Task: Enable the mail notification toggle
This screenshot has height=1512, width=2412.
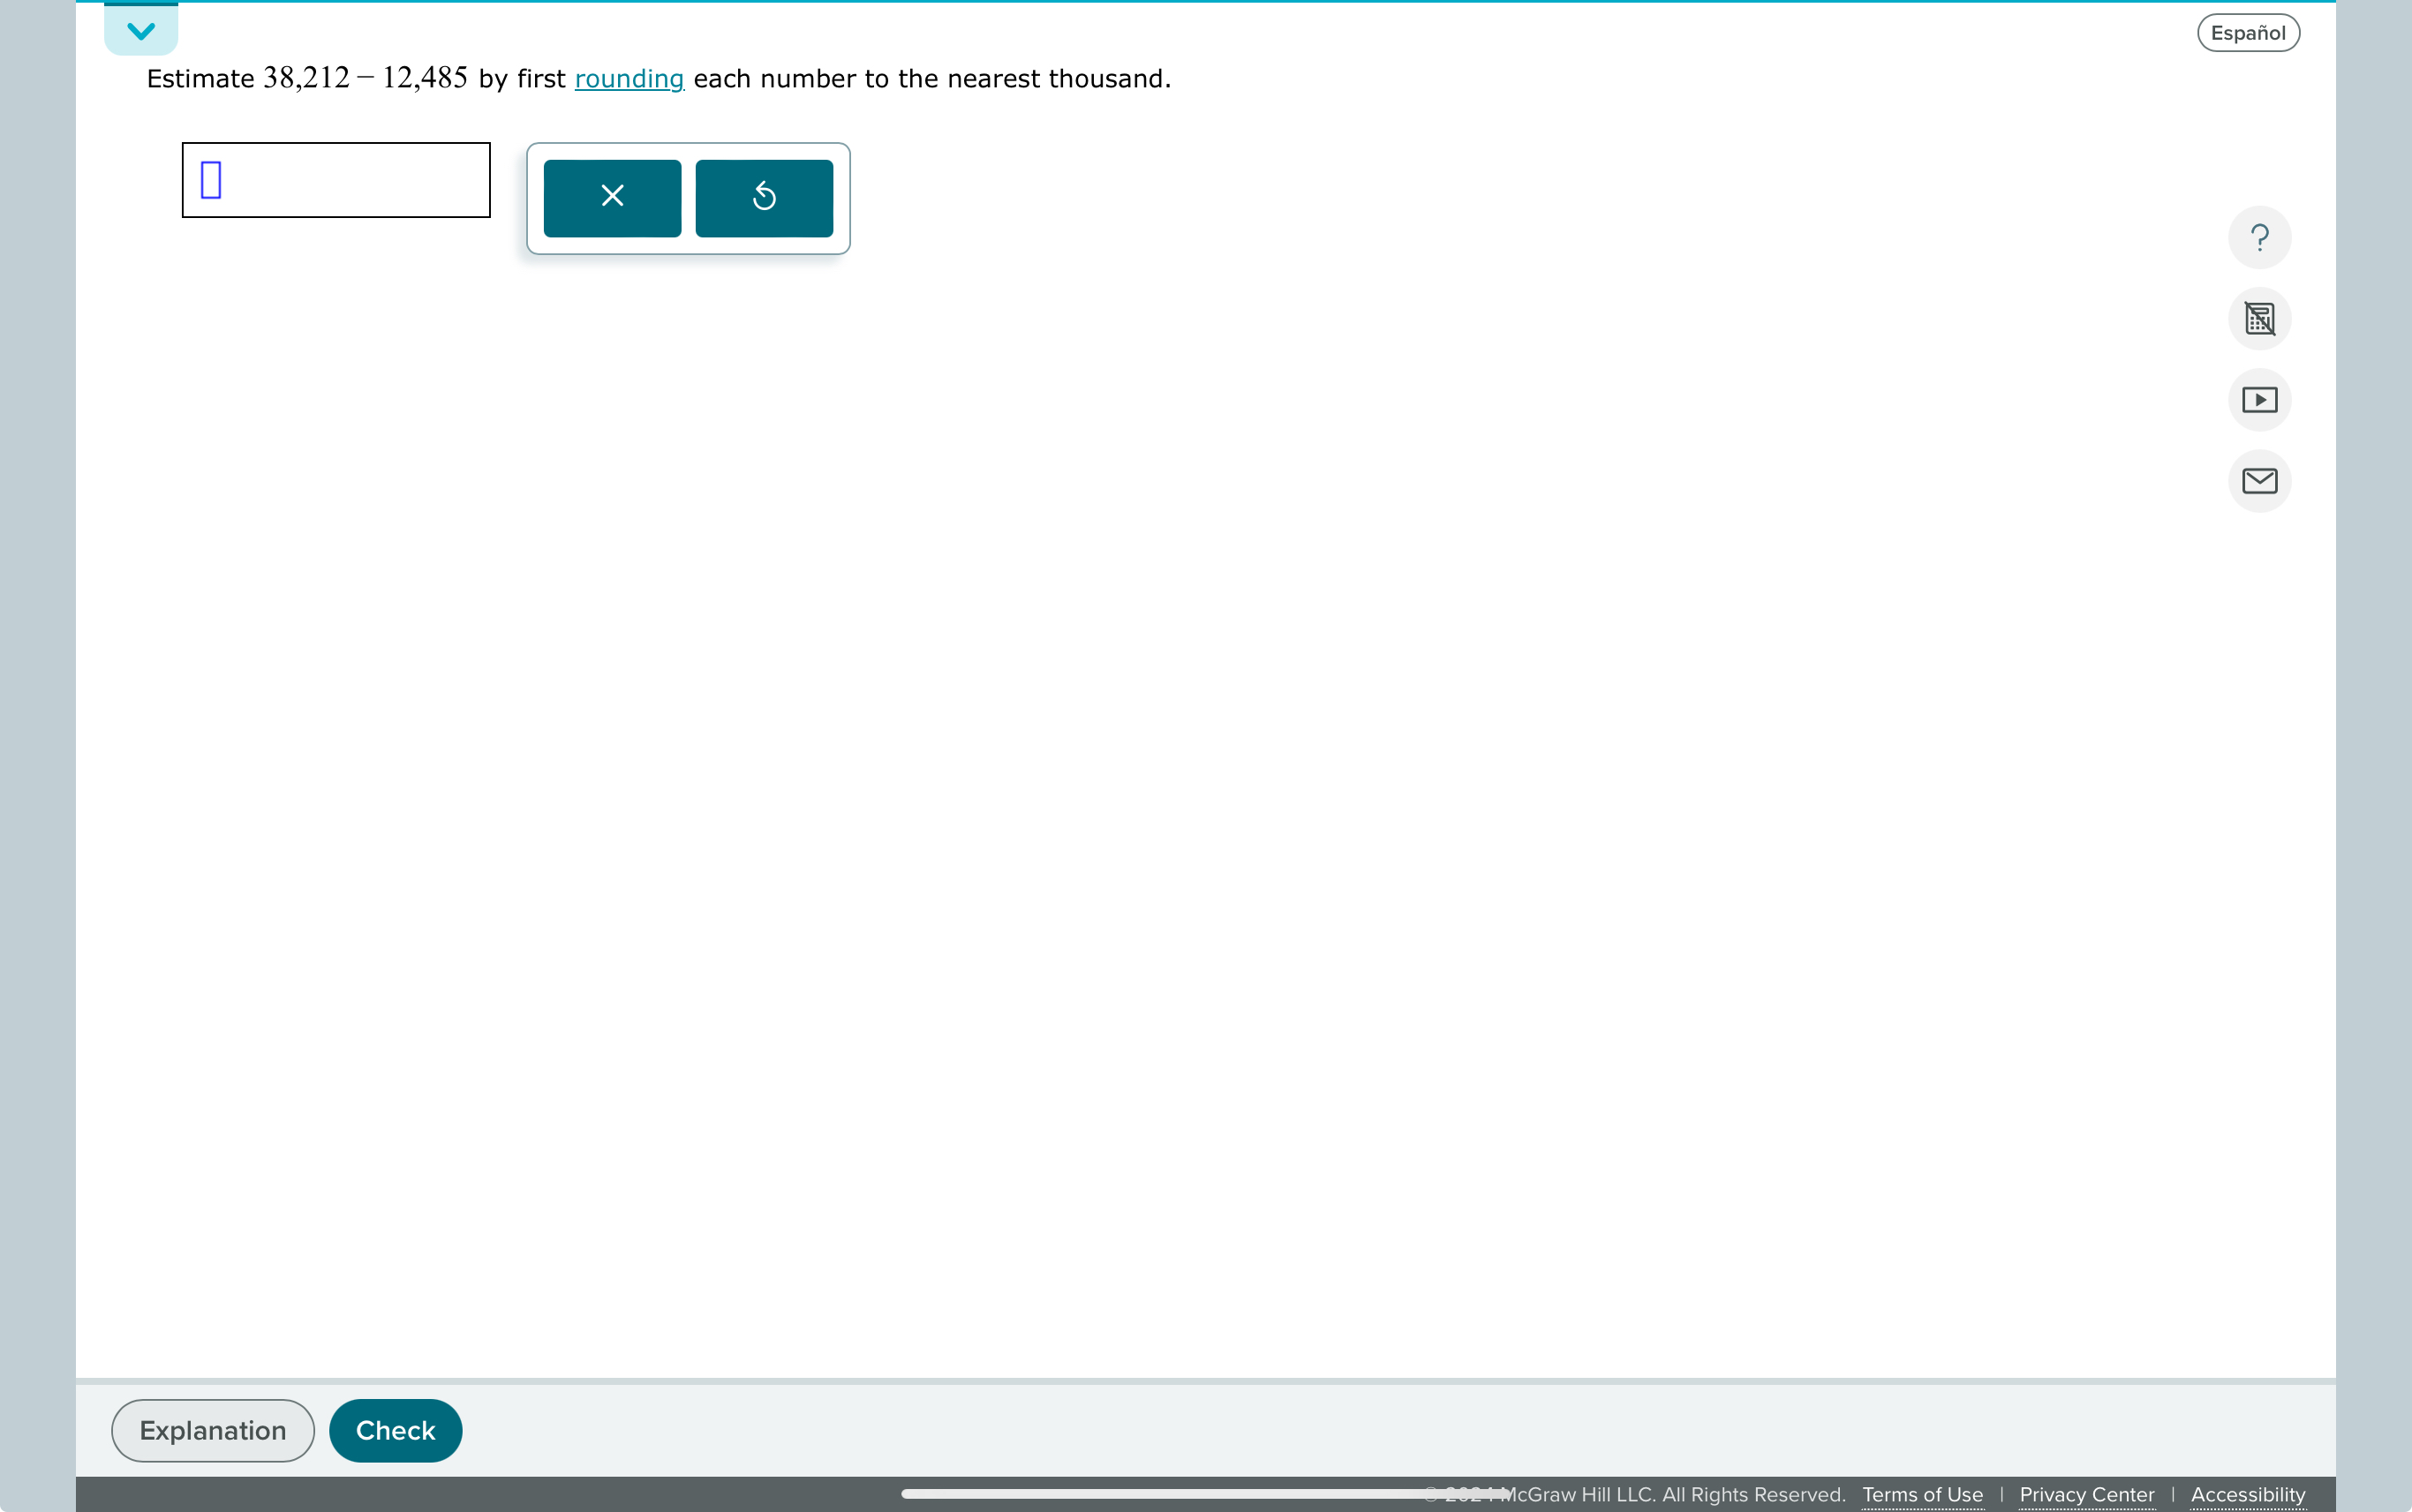Action: [2258, 481]
